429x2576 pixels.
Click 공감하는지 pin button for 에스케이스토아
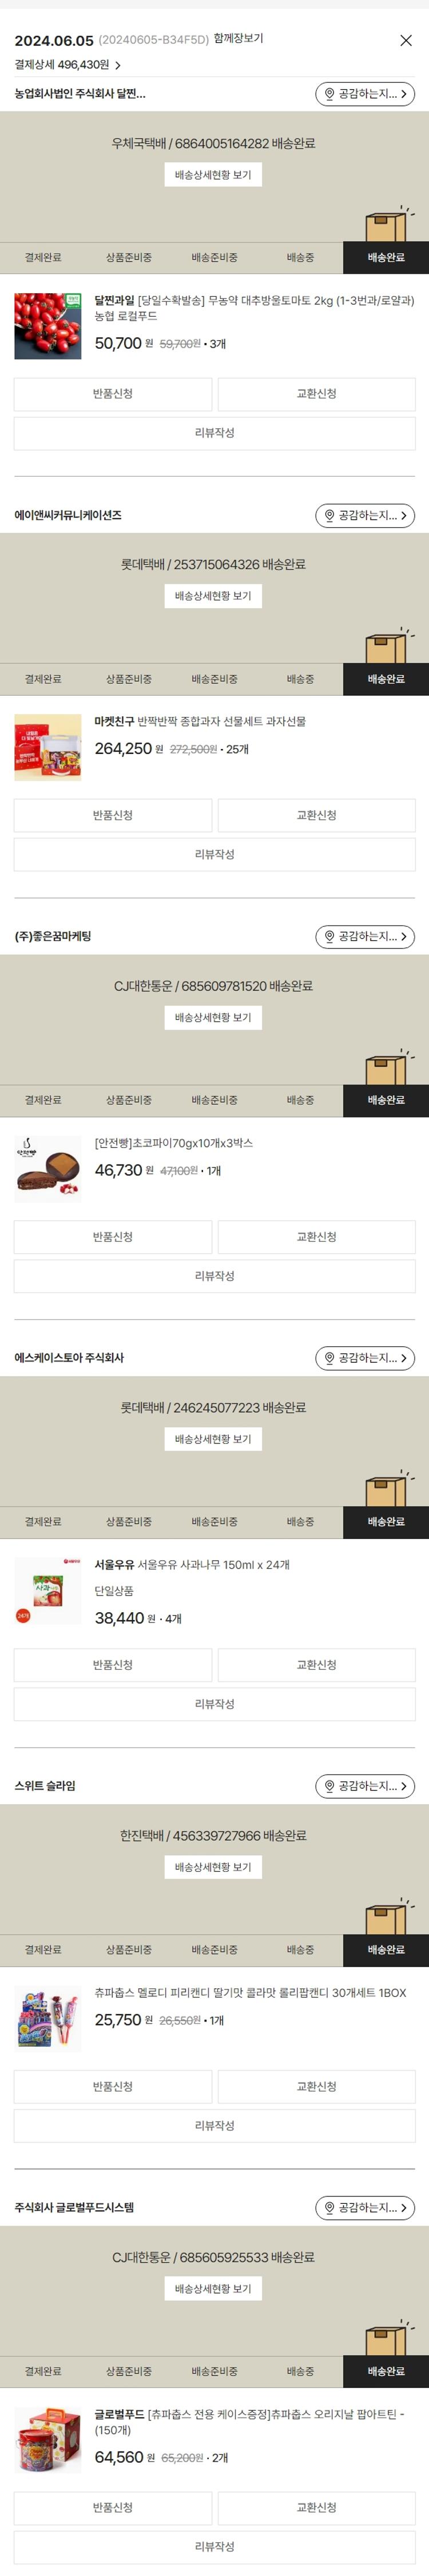(365, 1357)
